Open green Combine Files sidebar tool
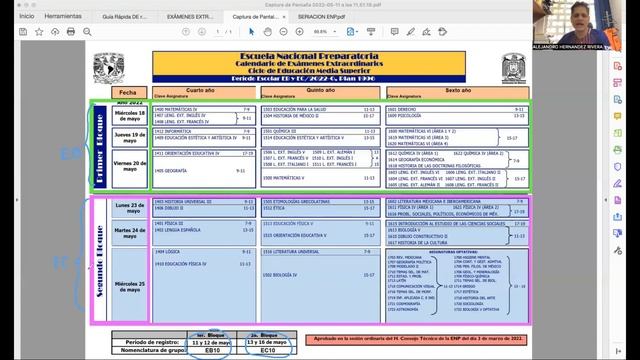640x360 pixels. (618, 133)
